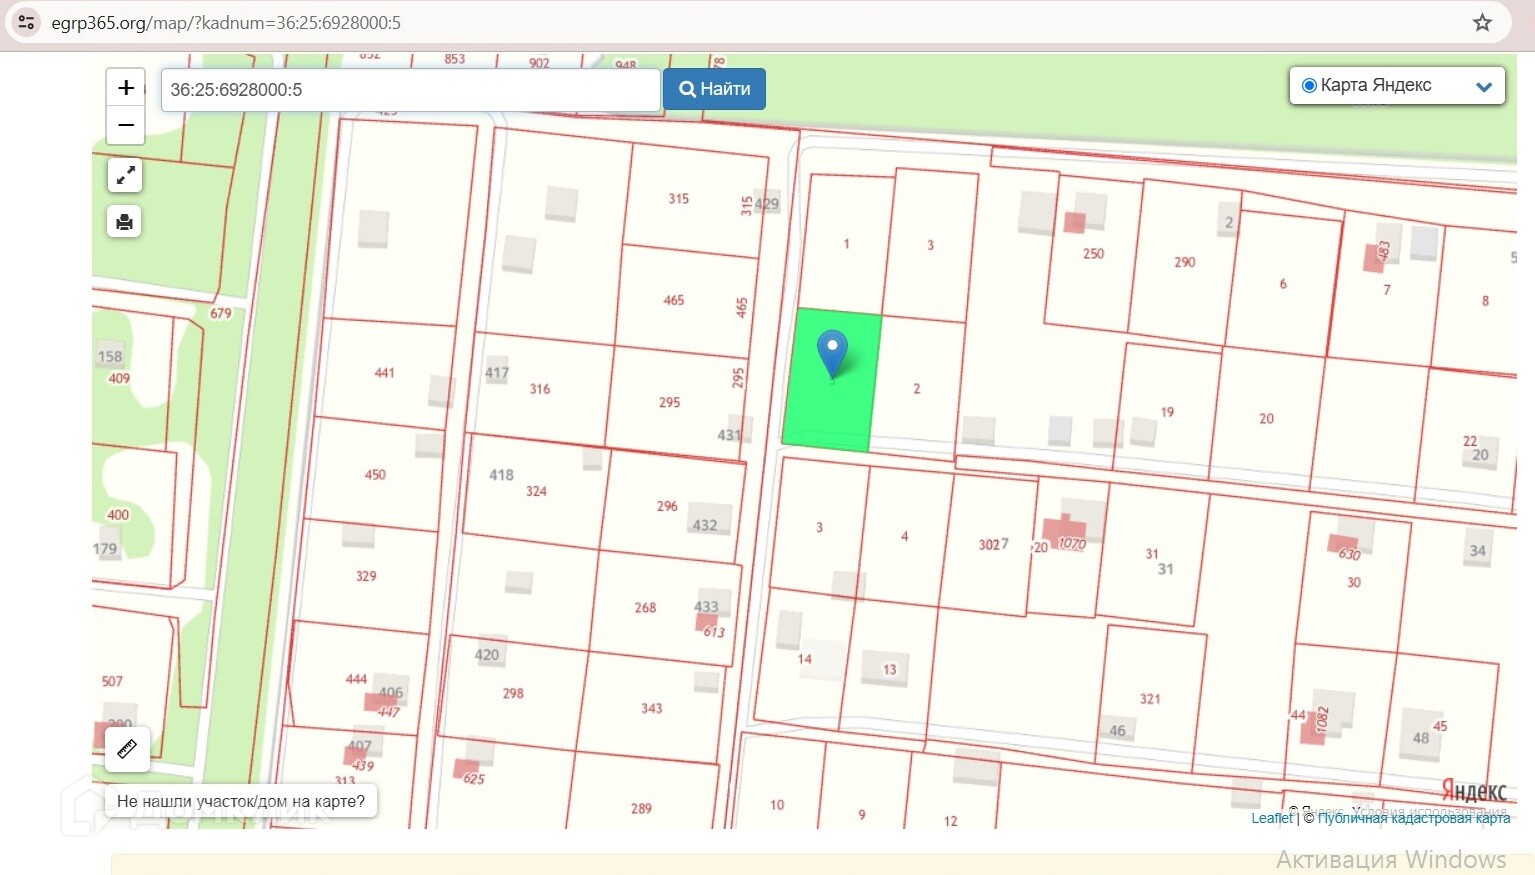Click the blue location marker pin
This screenshot has width=1535, height=875.
(832, 352)
